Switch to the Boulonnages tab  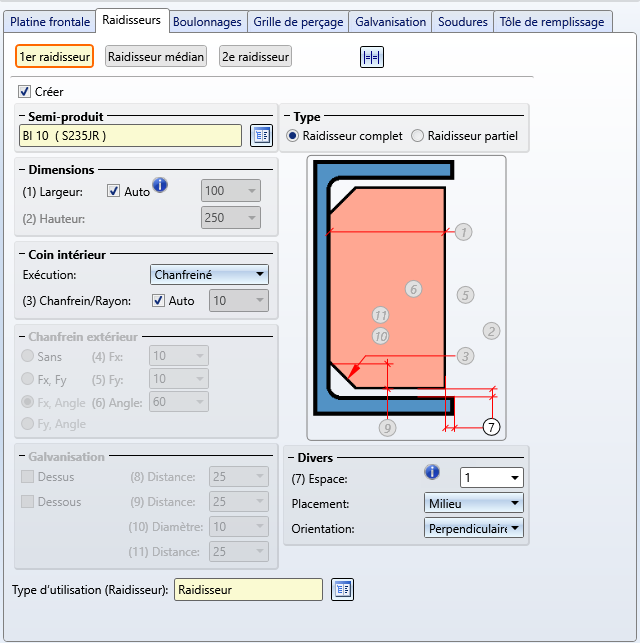point(207,22)
